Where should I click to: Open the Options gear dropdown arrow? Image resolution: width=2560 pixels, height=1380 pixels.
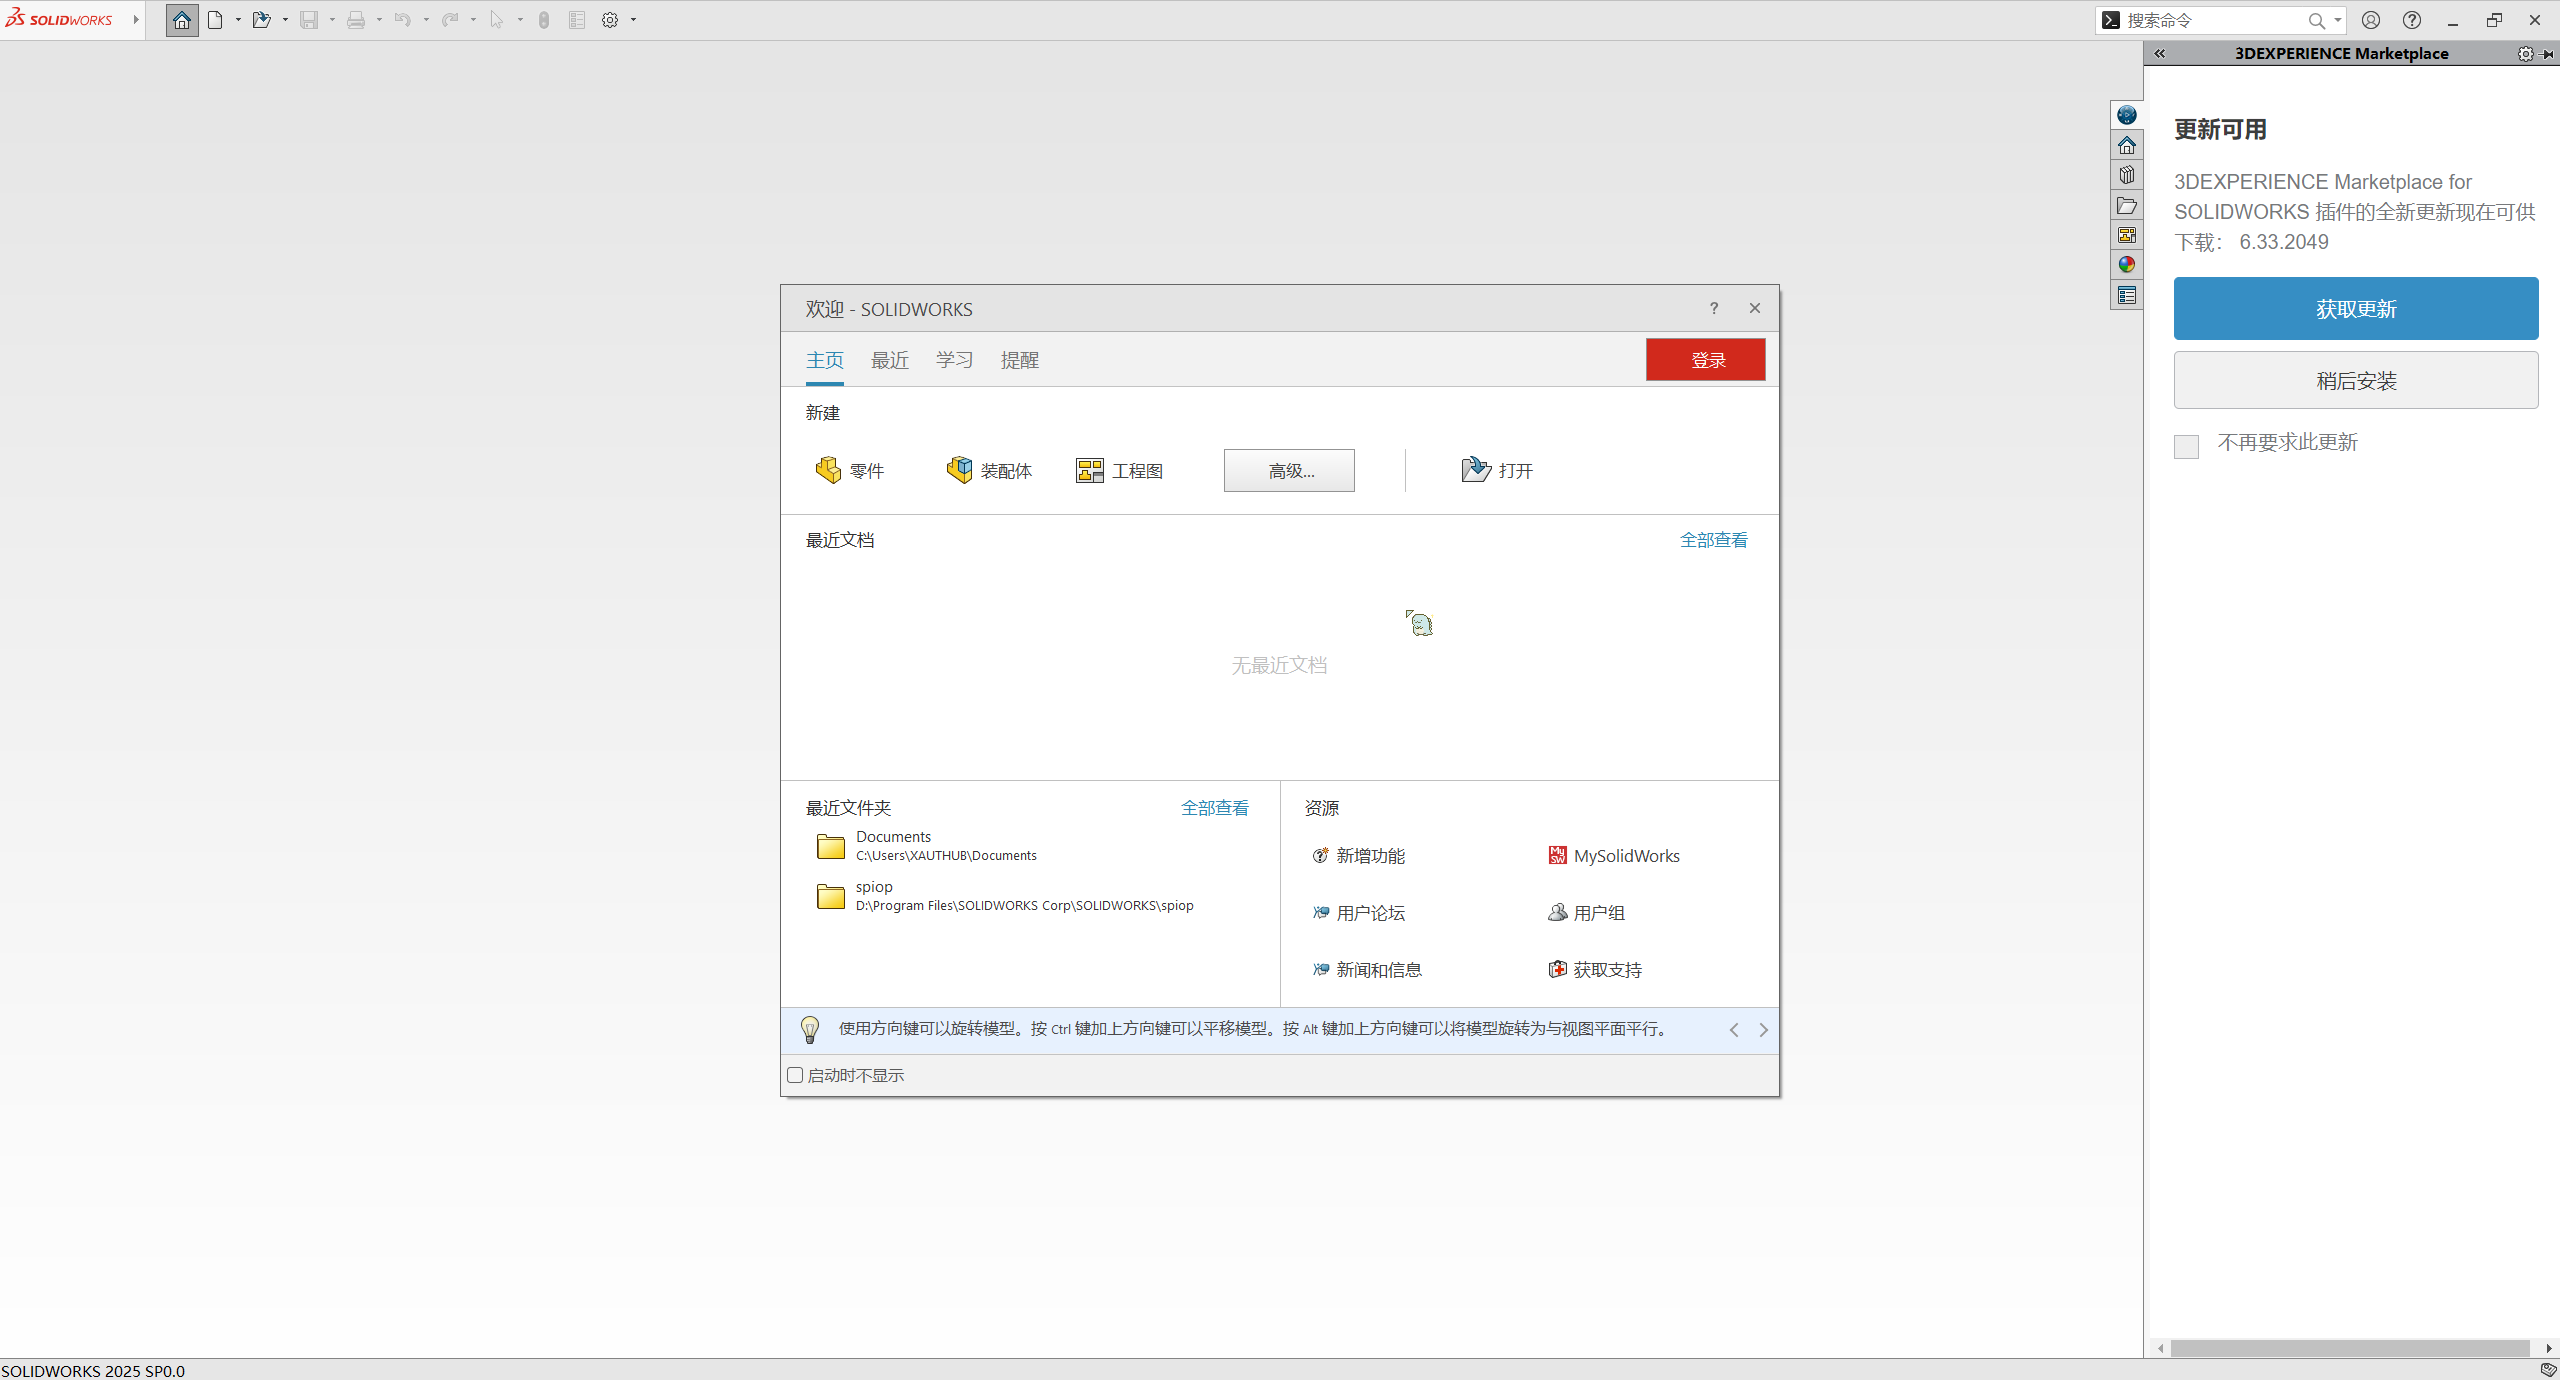[633, 20]
